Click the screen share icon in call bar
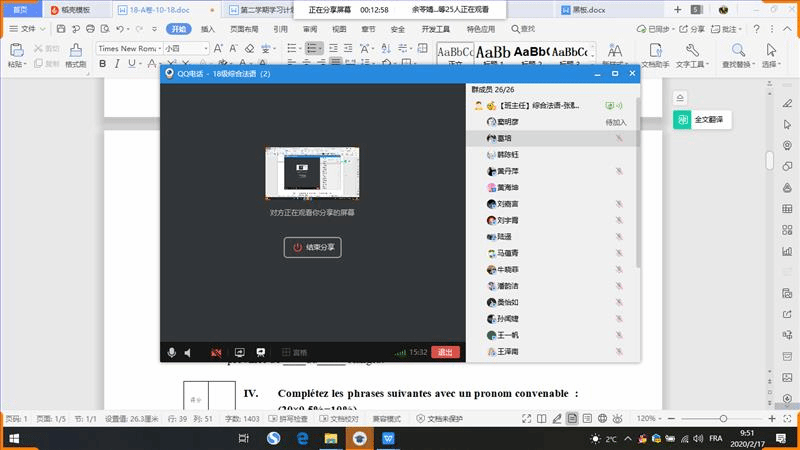The height and width of the screenshot is (450, 800). point(239,352)
